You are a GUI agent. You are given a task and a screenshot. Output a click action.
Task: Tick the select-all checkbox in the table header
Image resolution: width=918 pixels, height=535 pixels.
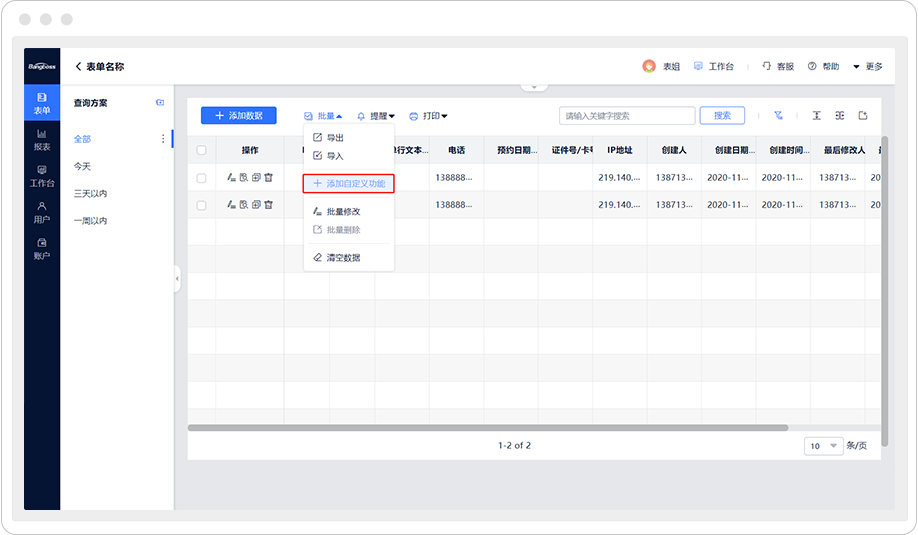tap(201, 150)
